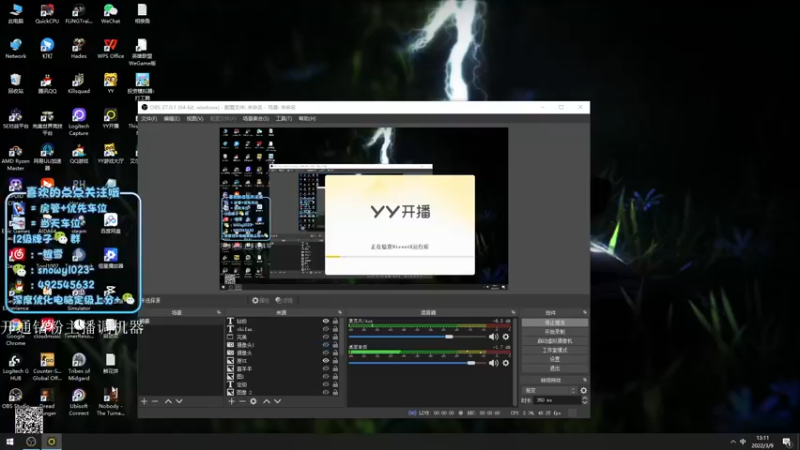Screen dimensions: 800x450
Task: Enable 工作室模式 (Studio Mode) button
Action: [555, 350]
